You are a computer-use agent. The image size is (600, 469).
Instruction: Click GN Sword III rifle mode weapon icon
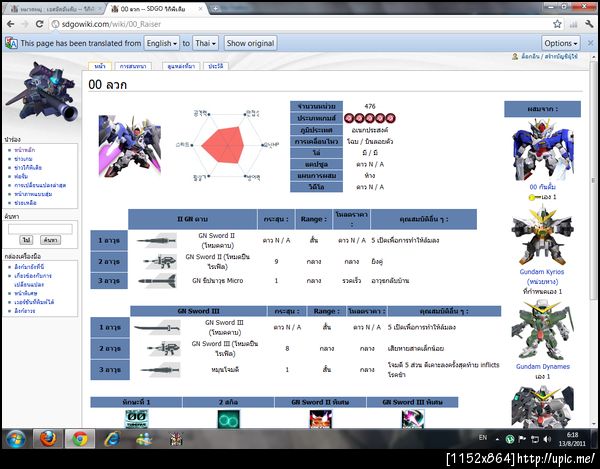tap(164, 348)
